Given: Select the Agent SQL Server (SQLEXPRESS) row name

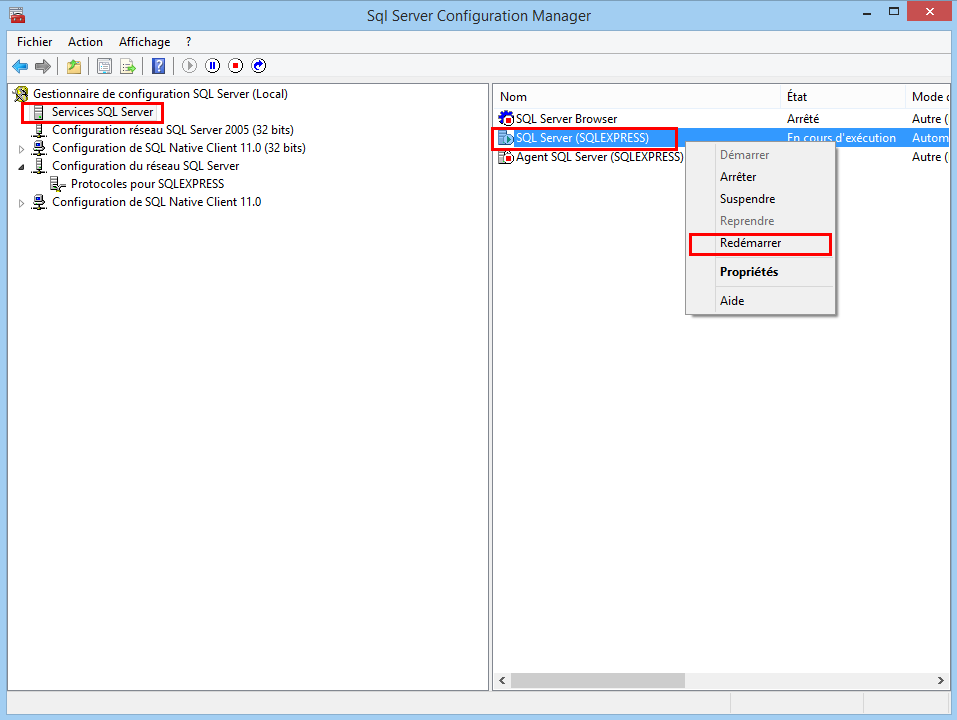Looking at the screenshot, I should (x=599, y=157).
